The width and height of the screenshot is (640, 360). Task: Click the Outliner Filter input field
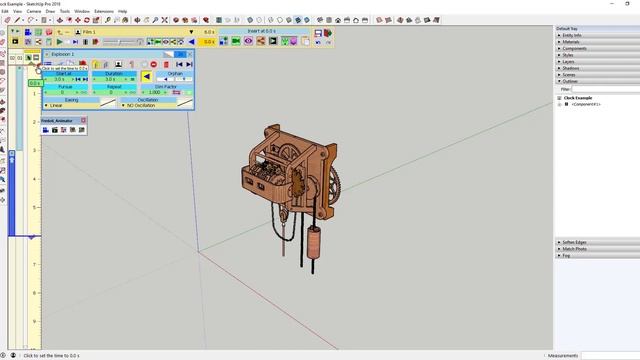coord(606,89)
